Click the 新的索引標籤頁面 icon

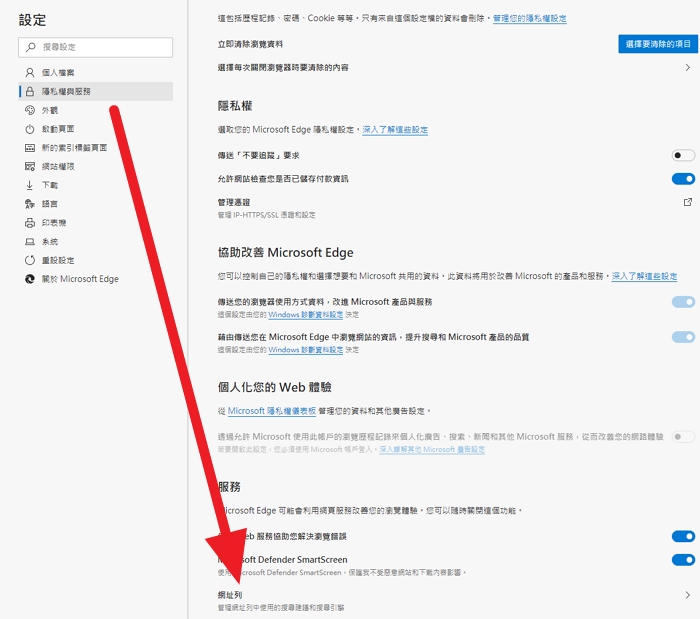[29, 148]
